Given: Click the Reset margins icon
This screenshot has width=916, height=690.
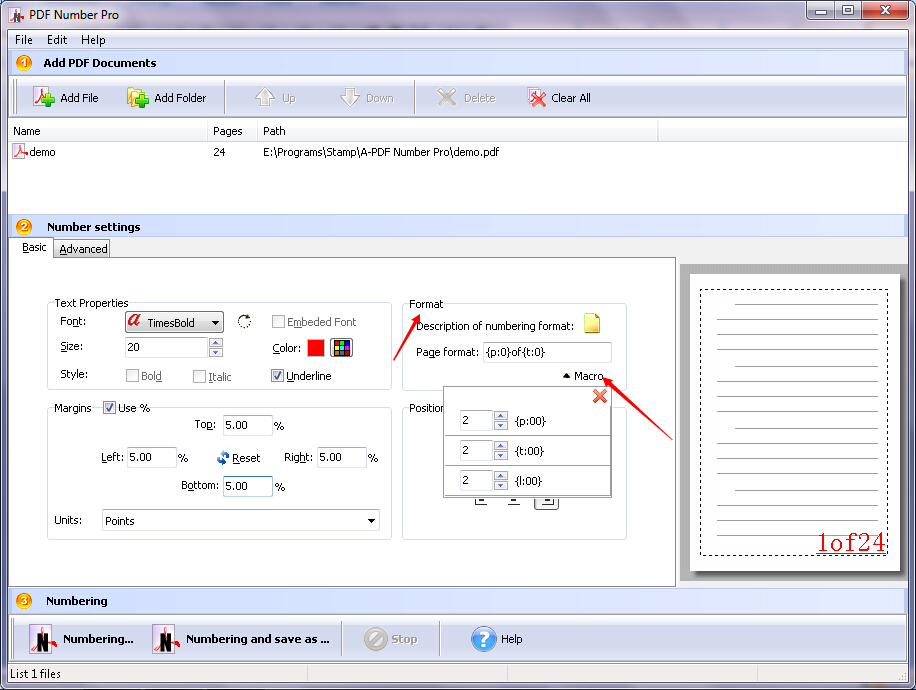Looking at the screenshot, I should 223,458.
